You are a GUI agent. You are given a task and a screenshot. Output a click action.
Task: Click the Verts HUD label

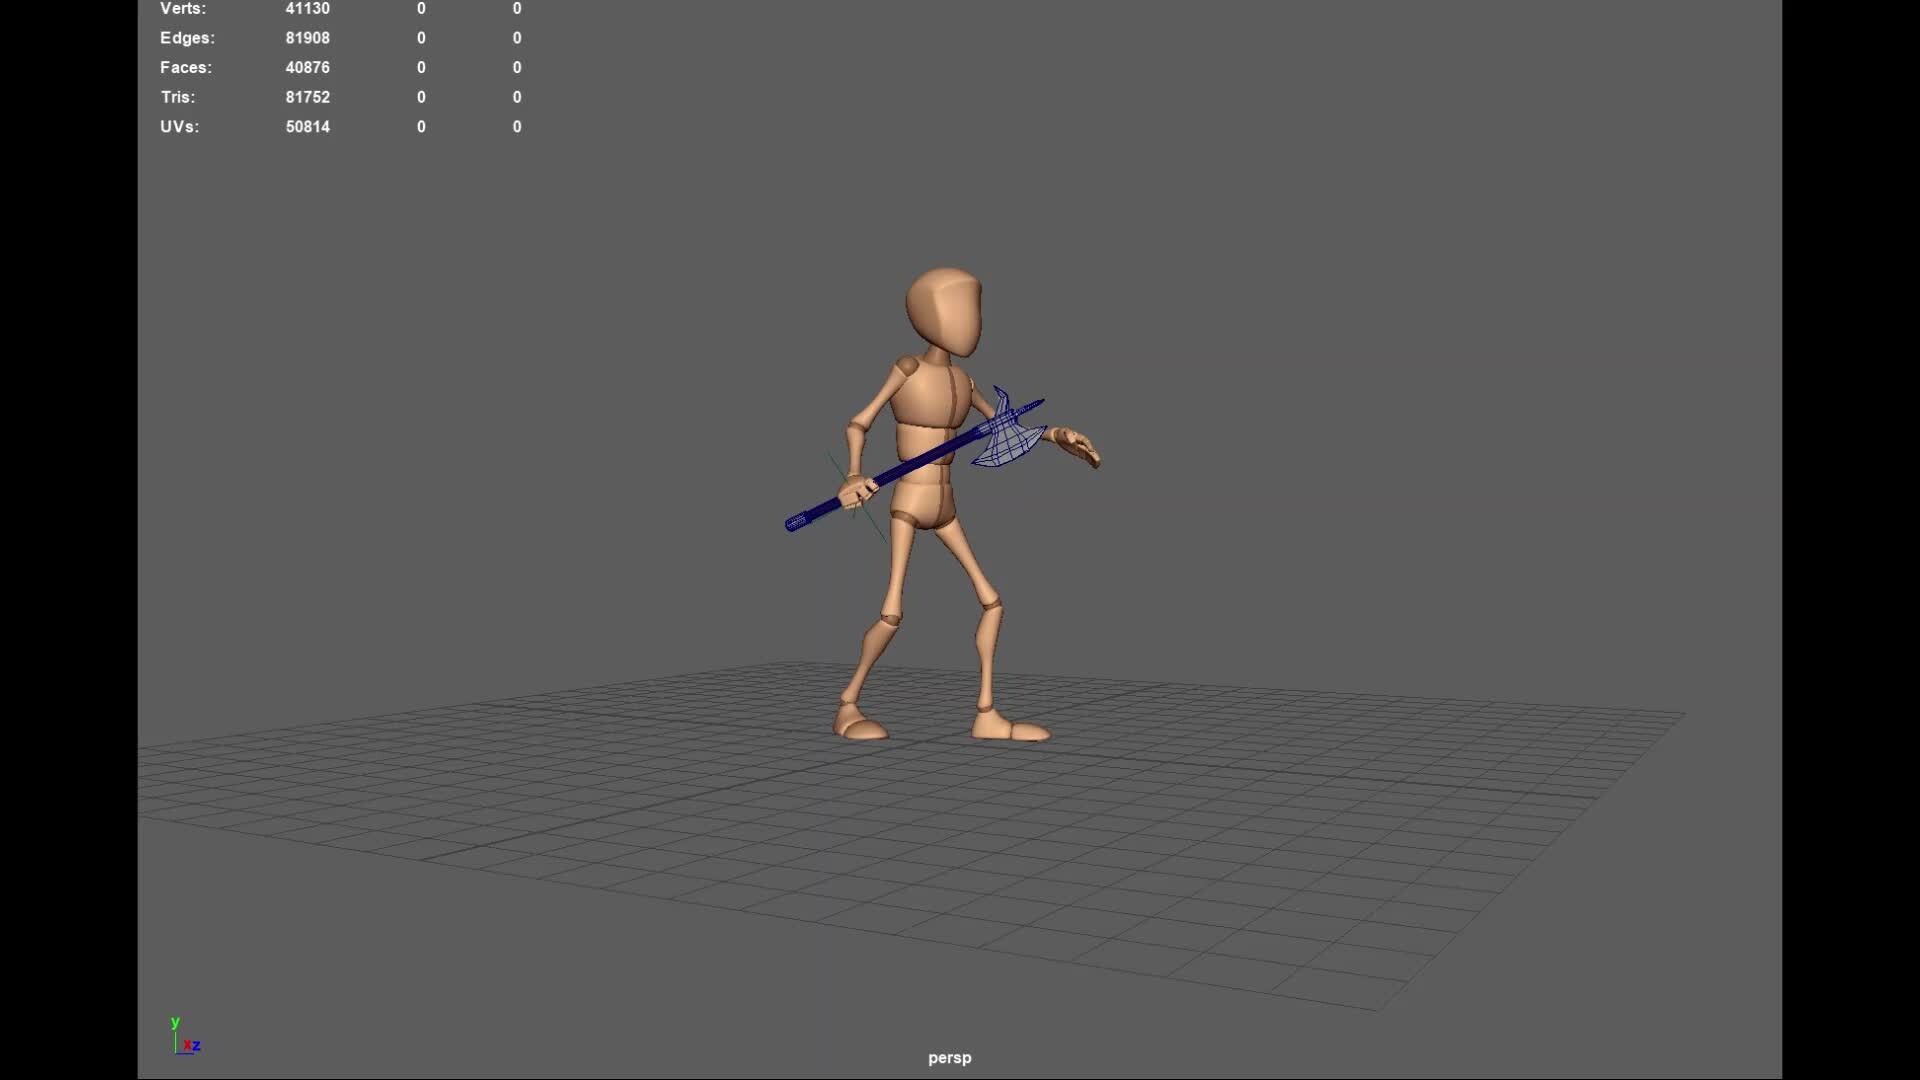coord(183,8)
